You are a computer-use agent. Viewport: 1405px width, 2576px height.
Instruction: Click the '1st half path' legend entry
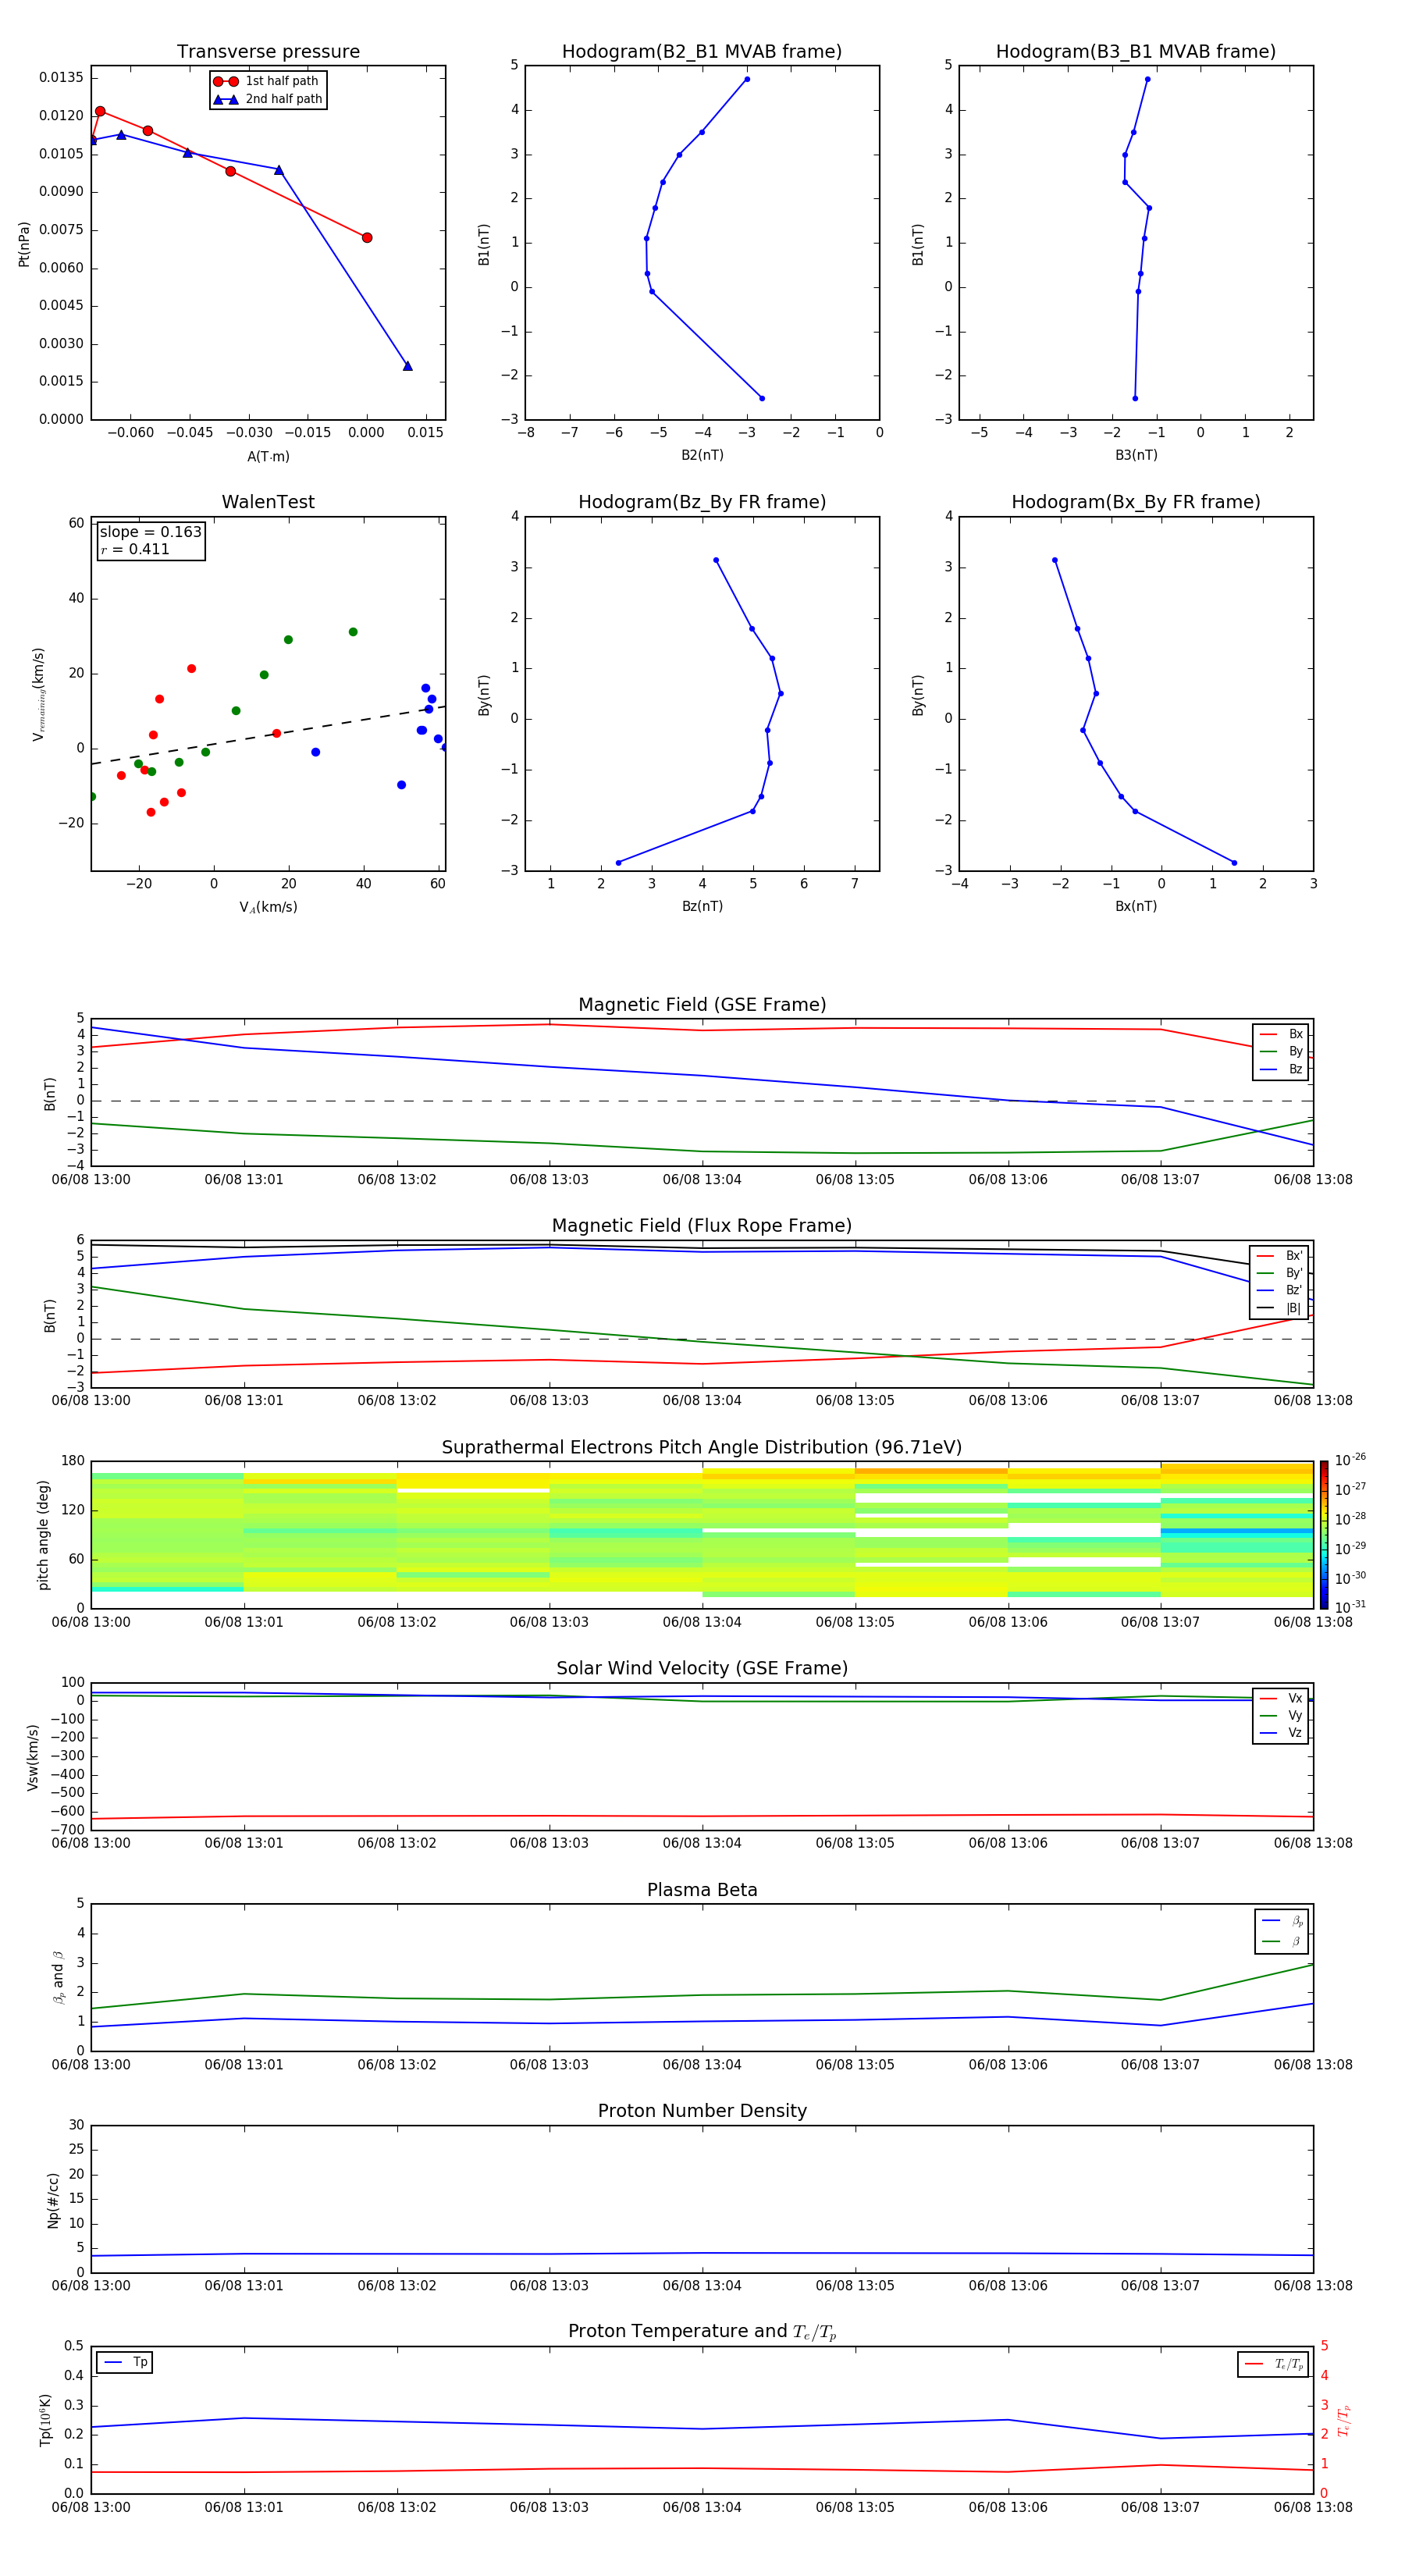(267, 81)
